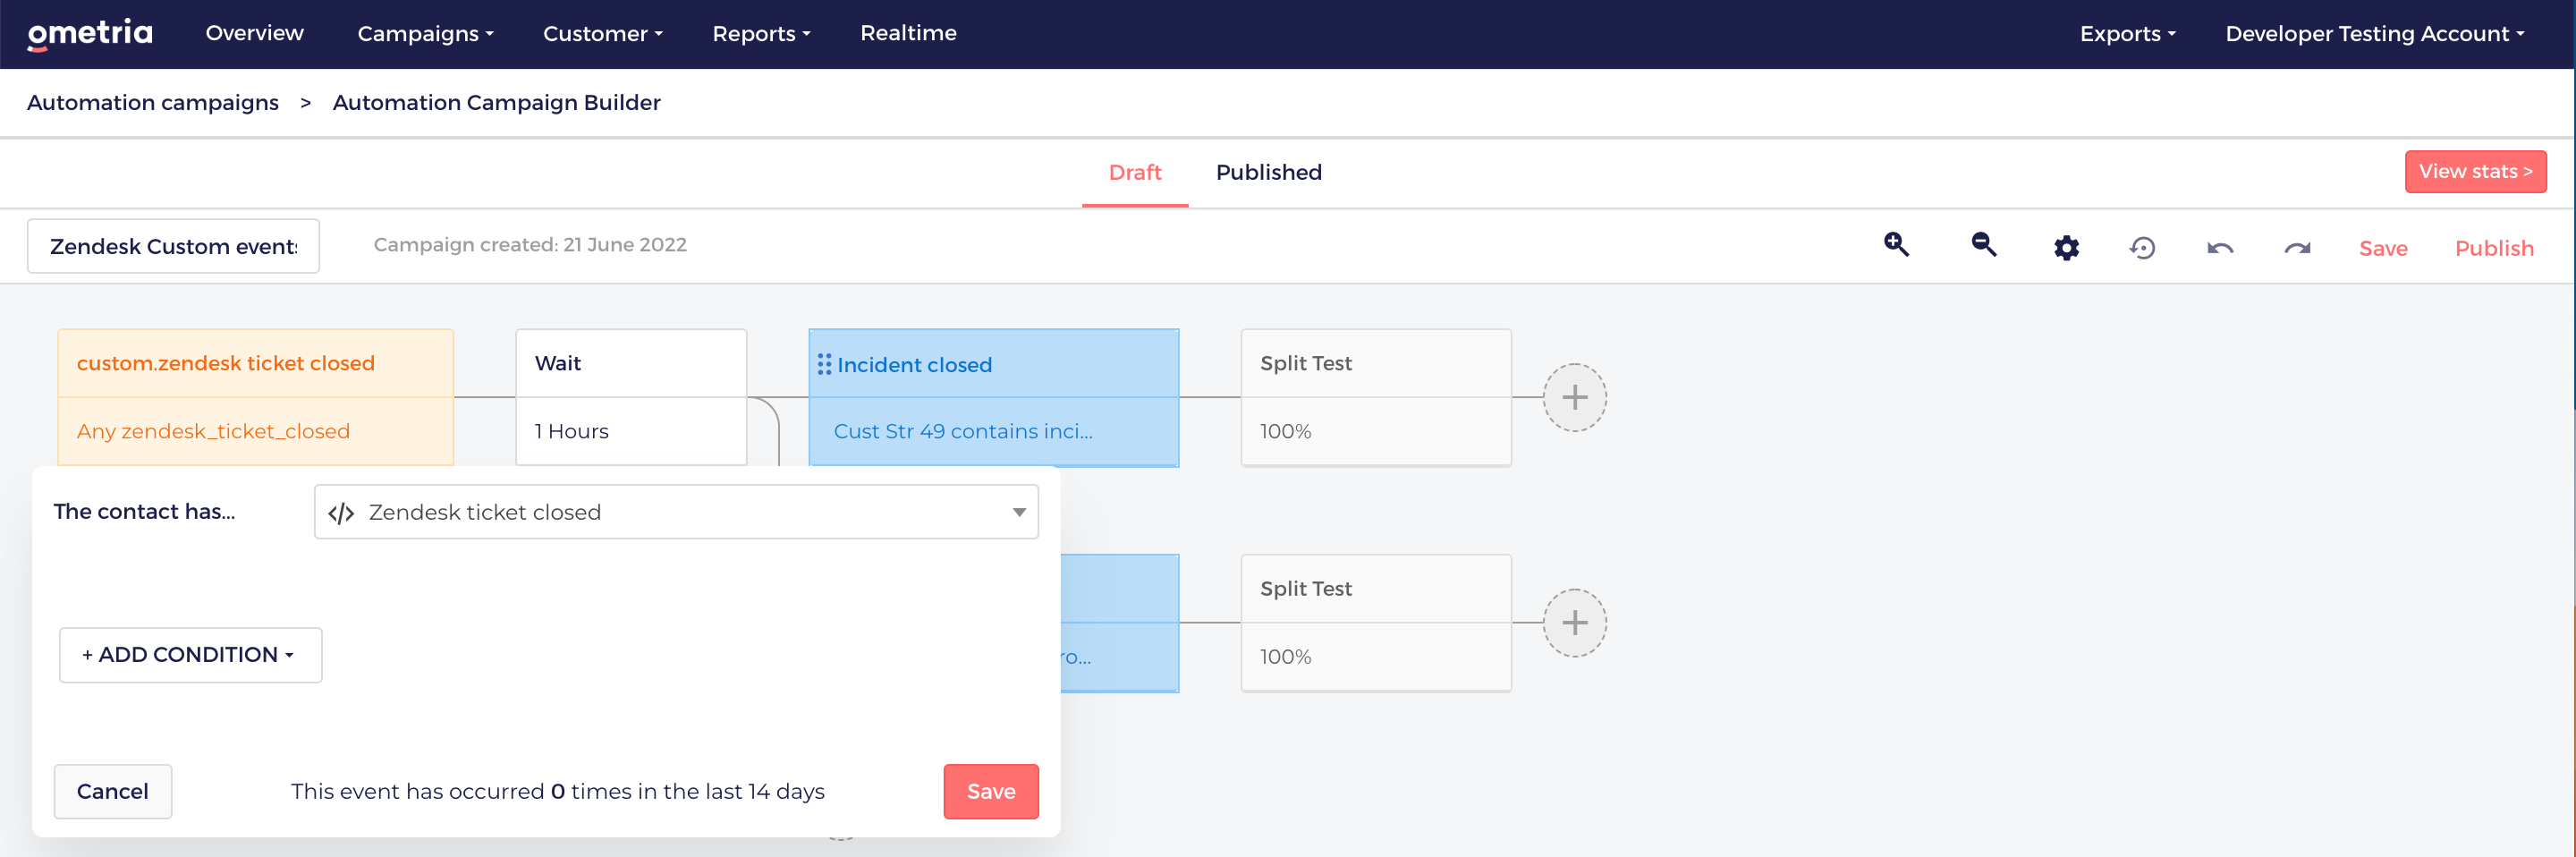Open version history clock icon
2576x857 pixels.
[2142, 247]
